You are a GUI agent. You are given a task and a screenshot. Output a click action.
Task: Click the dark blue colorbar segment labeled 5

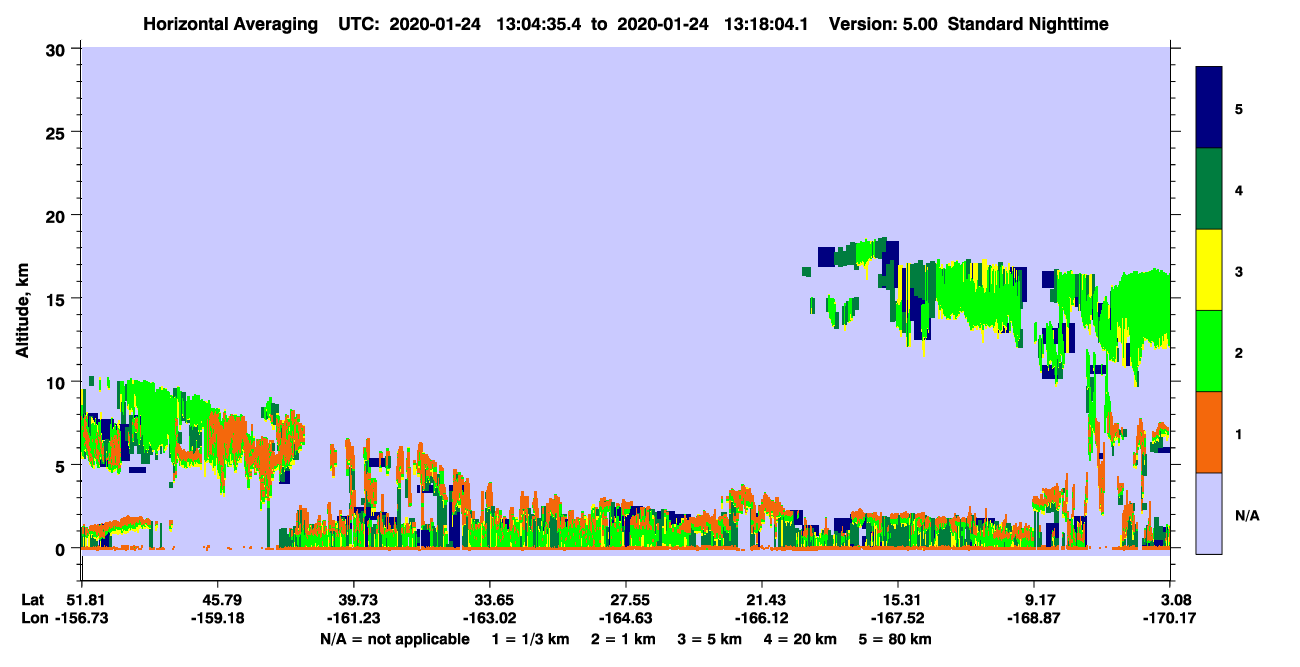pyautogui.click(x=1209, y=108)
